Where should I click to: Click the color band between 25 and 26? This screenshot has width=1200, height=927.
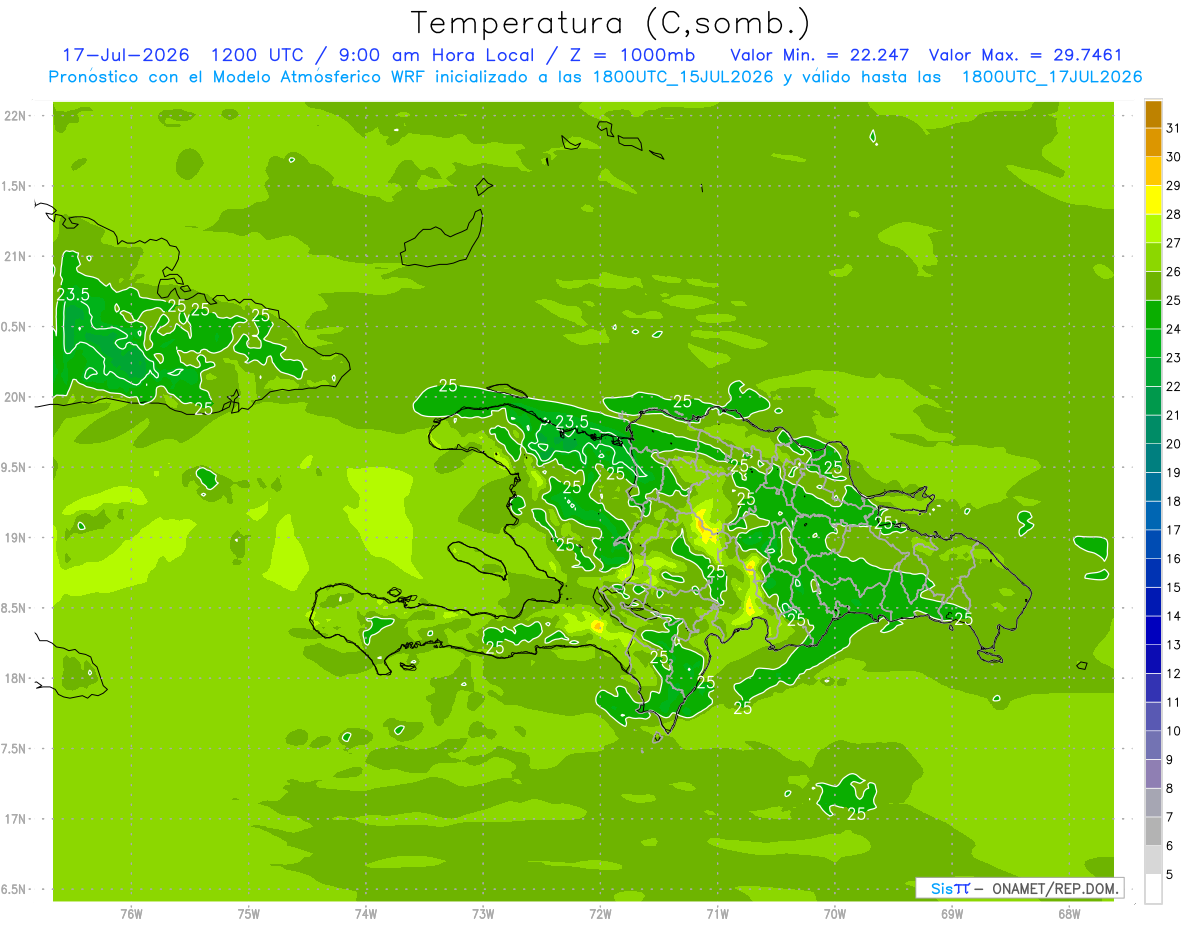(1153, 286)
